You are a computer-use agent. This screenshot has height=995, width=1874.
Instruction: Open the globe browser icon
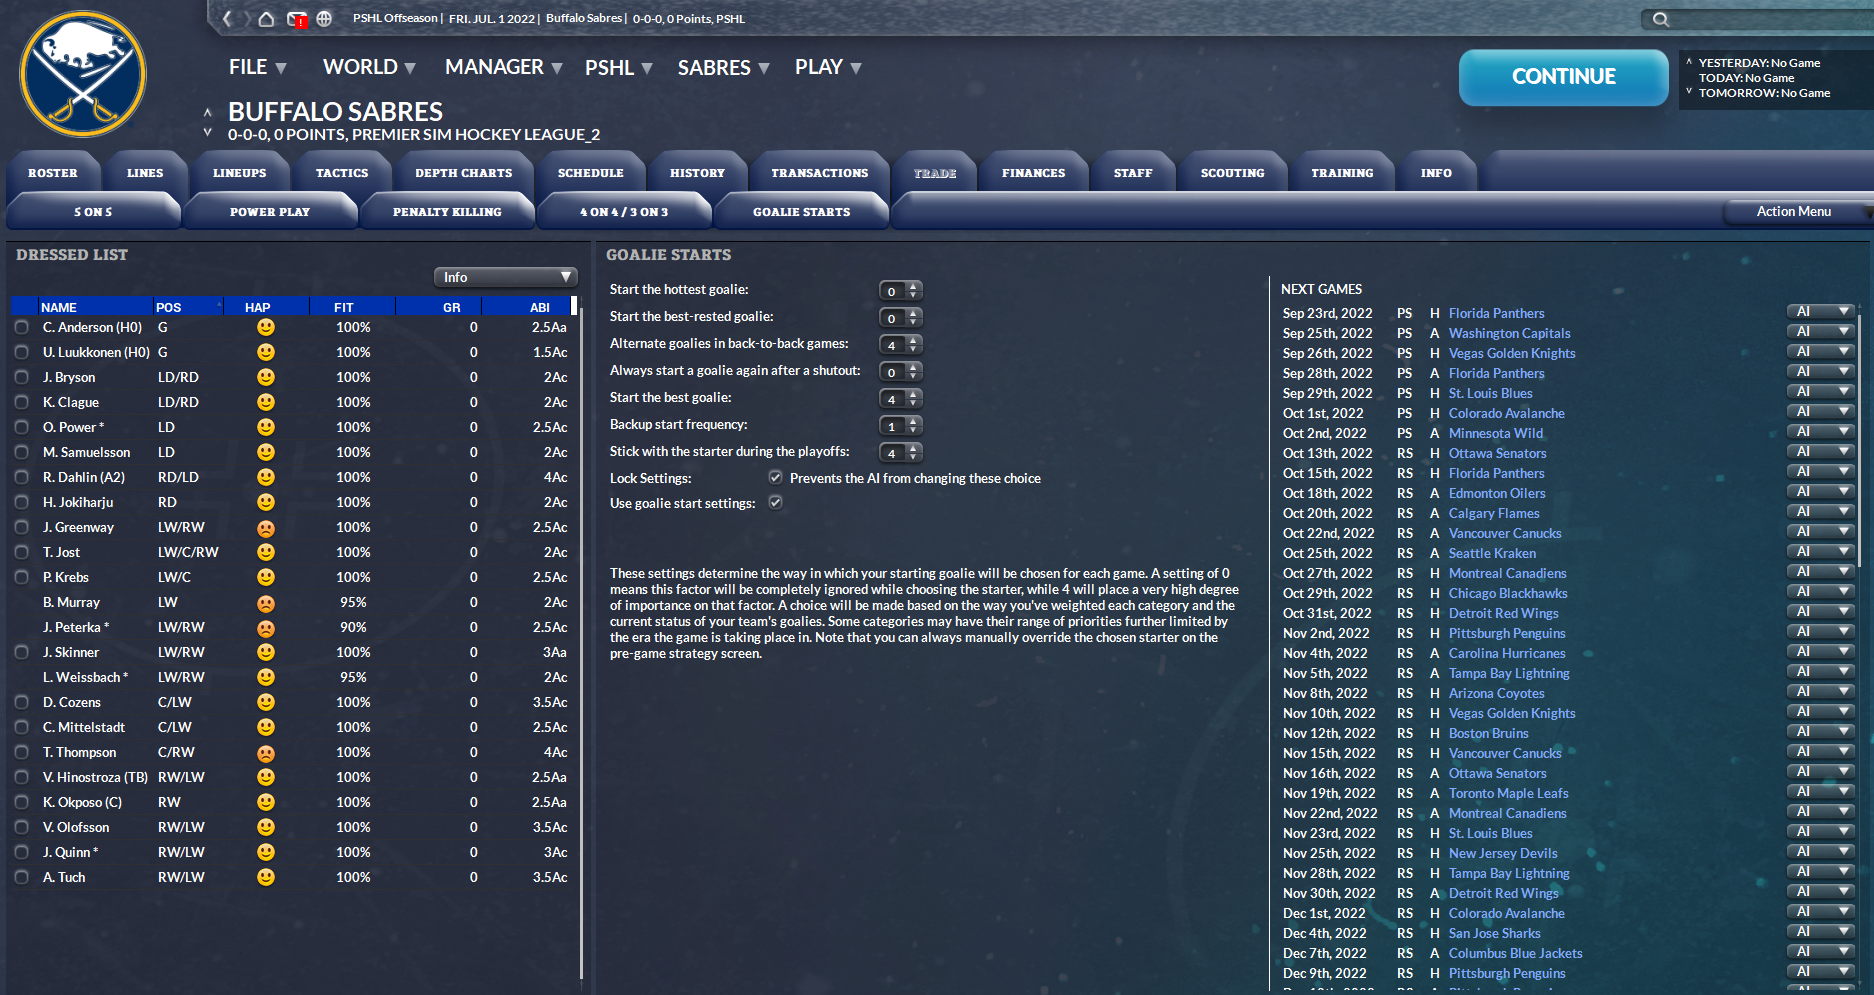(324, 18)
